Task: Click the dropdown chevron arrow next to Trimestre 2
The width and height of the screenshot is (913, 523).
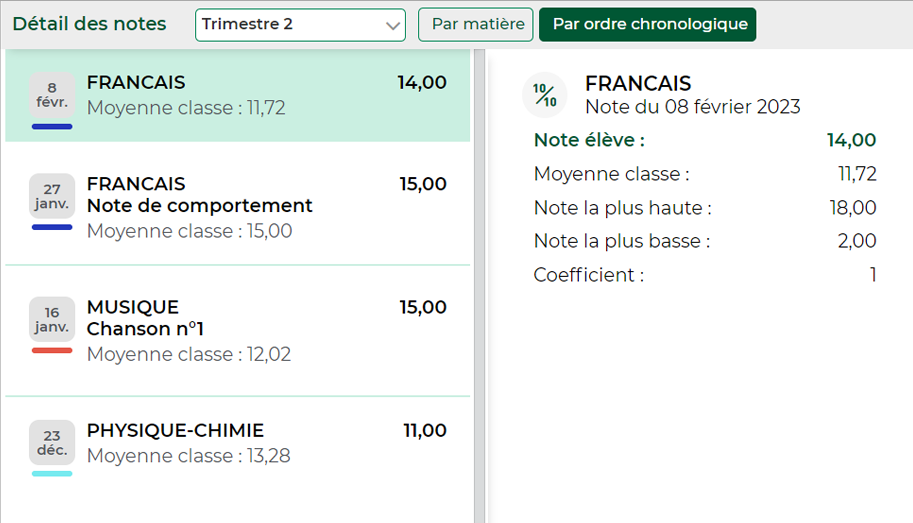Action: point(392,26)
